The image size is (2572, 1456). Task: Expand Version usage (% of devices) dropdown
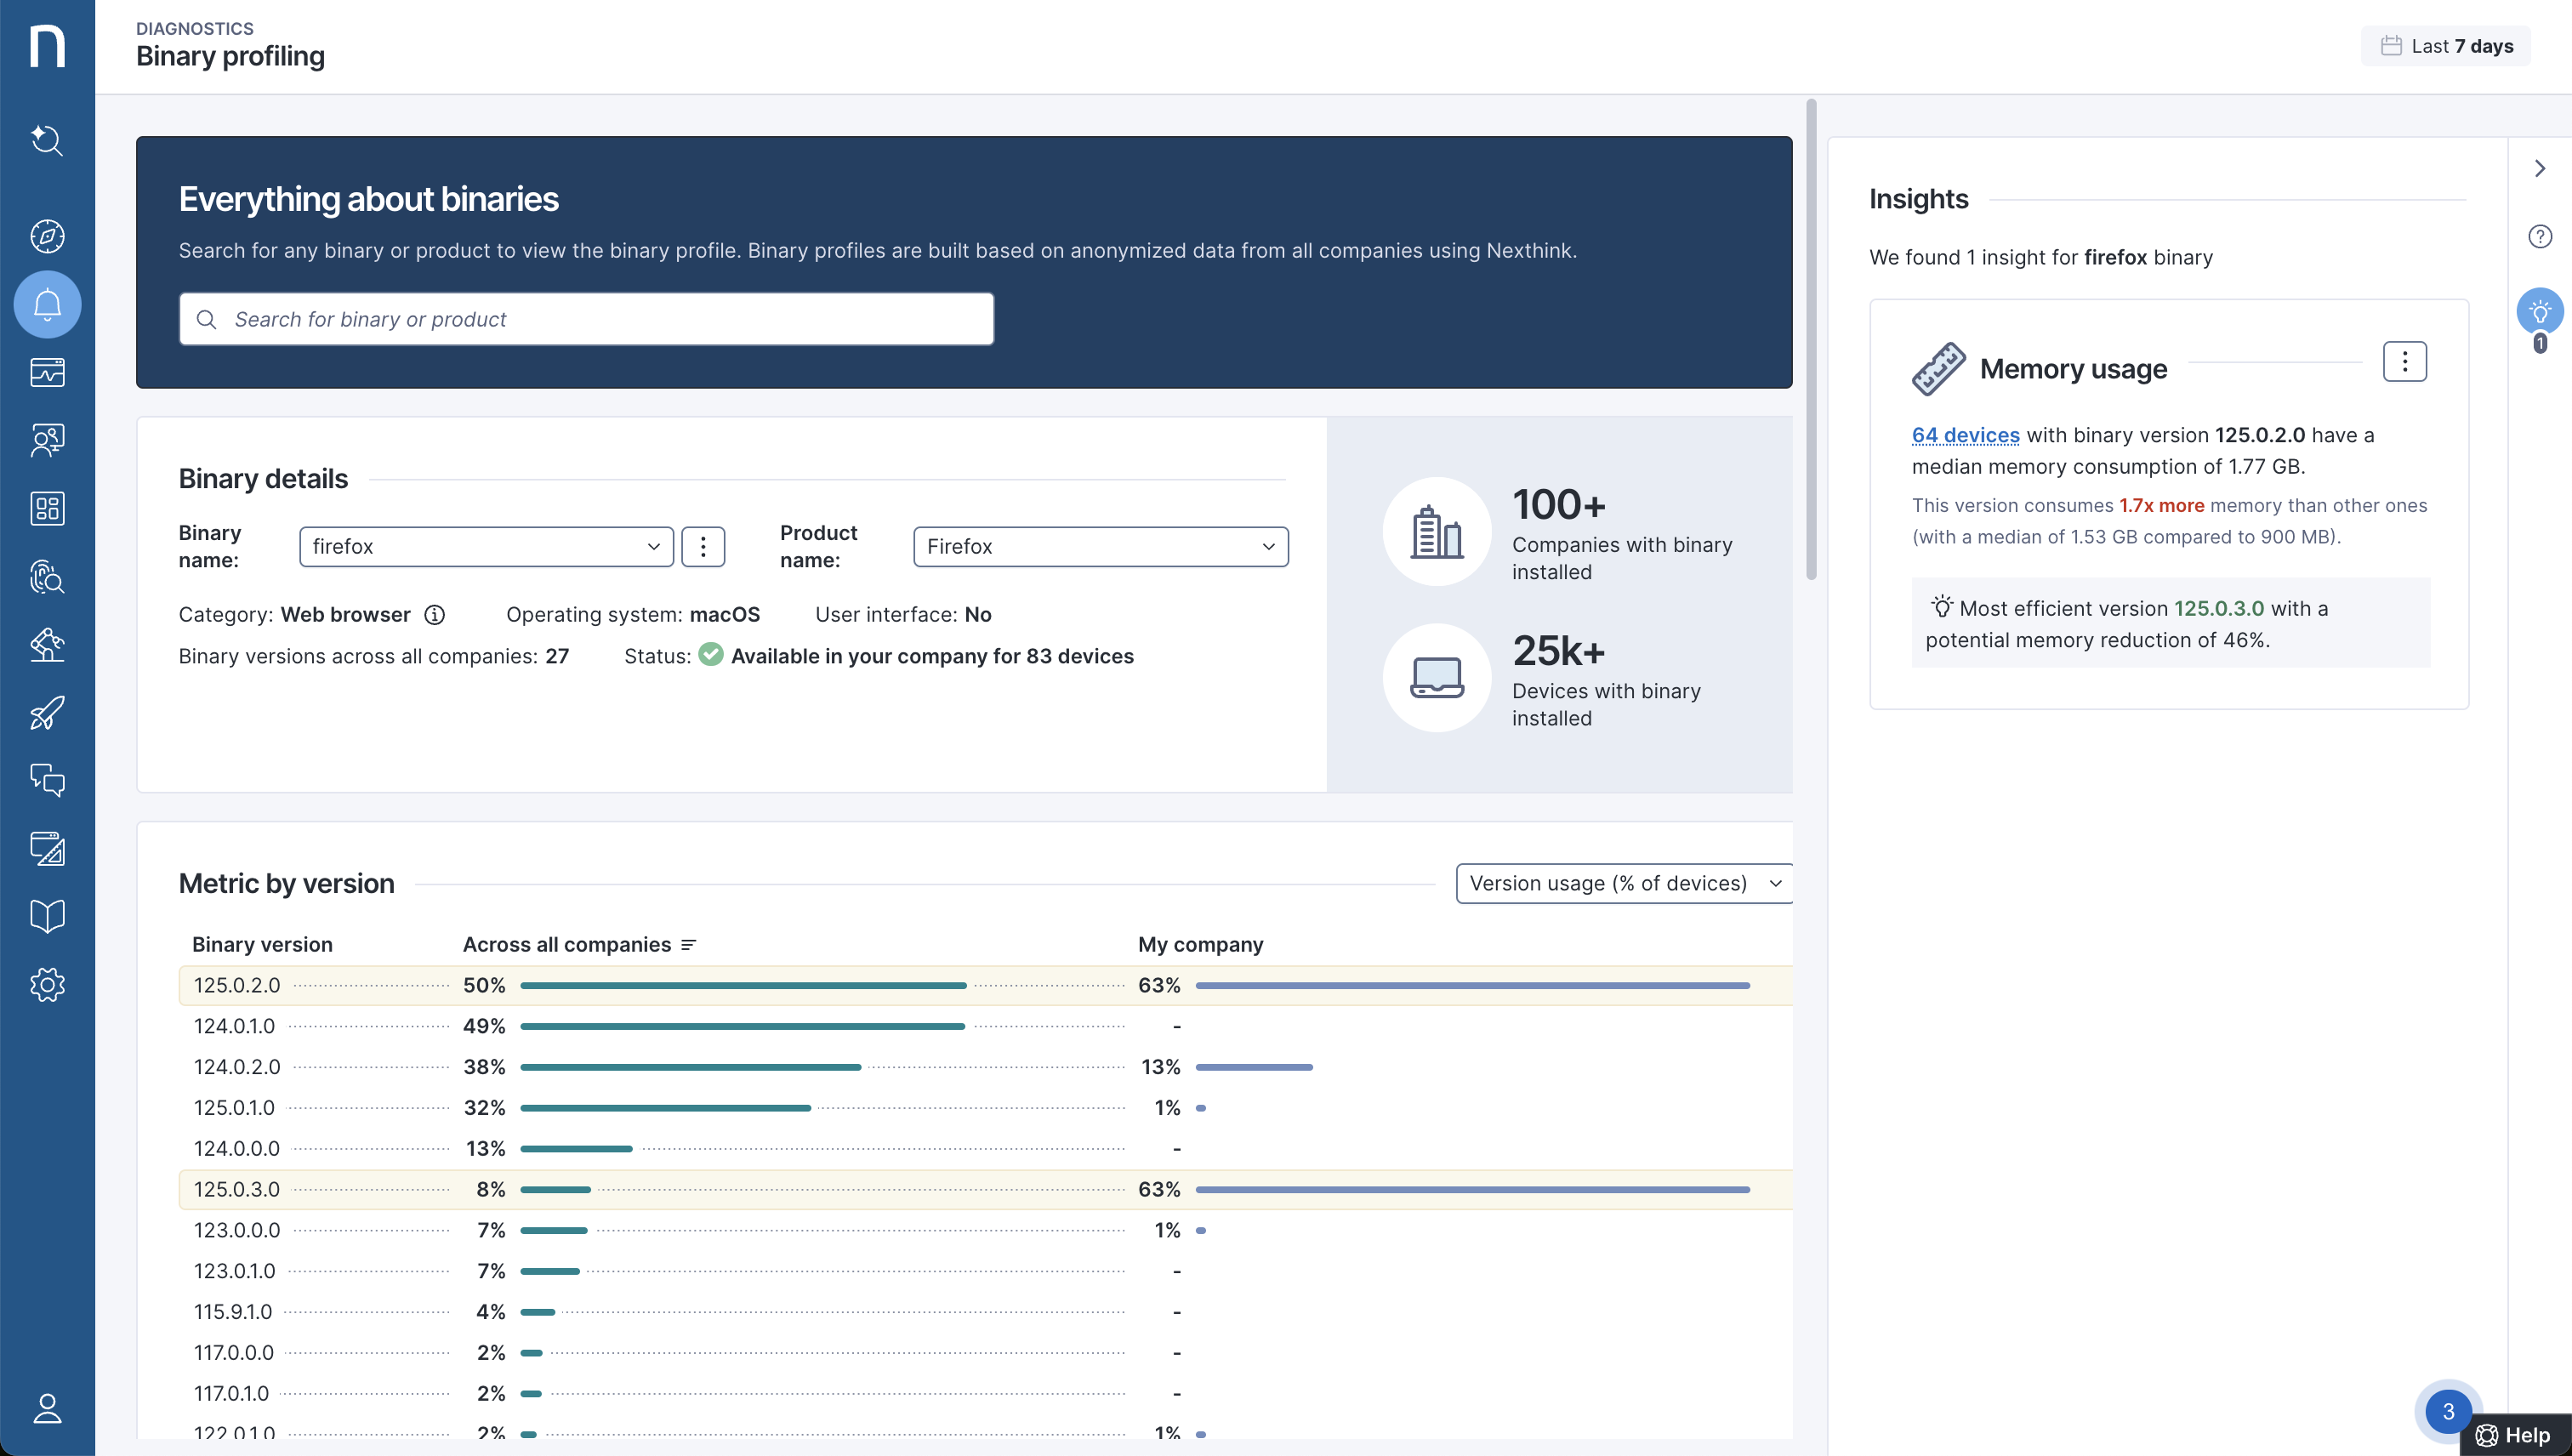point(1623,883)
